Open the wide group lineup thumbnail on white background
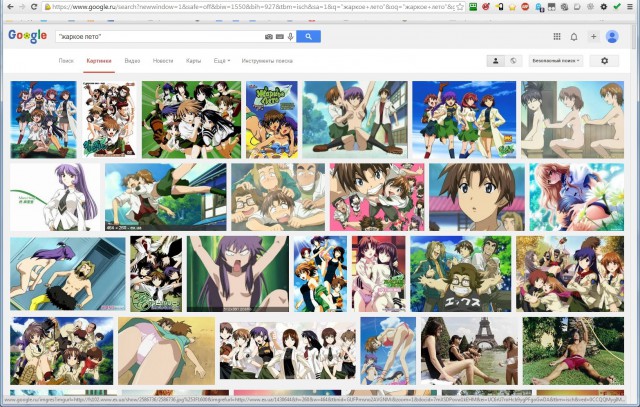Screen dimensions: 640x407 (x=287, y=351)
